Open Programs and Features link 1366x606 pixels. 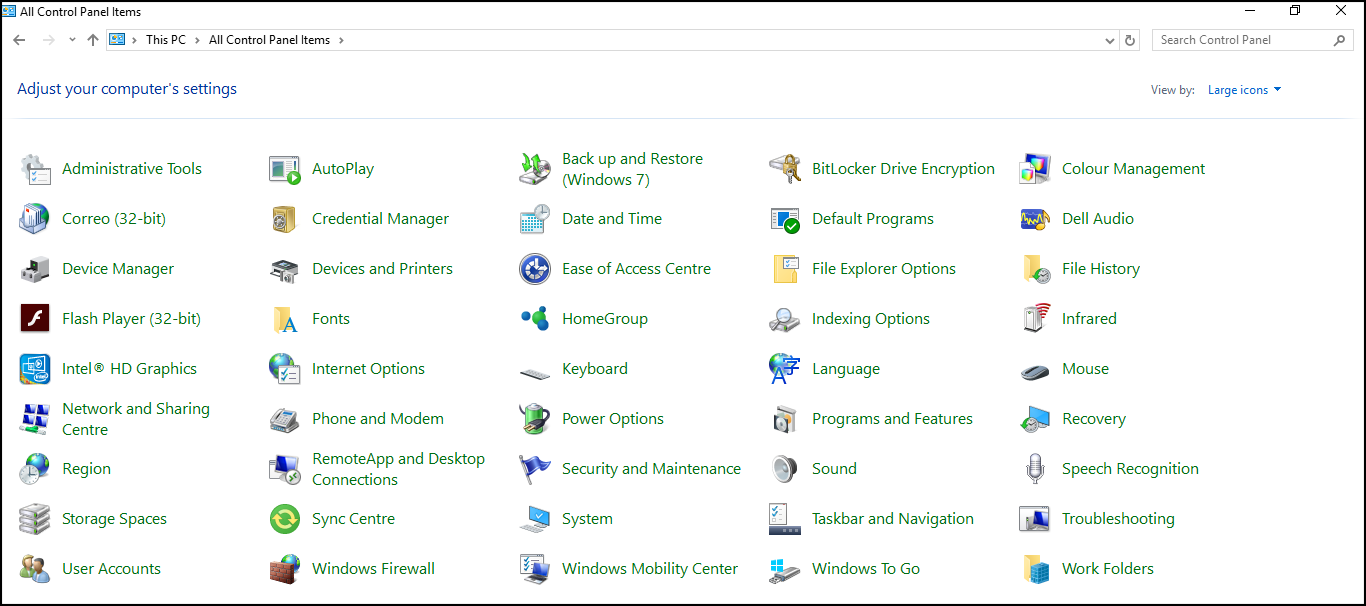pos(892,419)
